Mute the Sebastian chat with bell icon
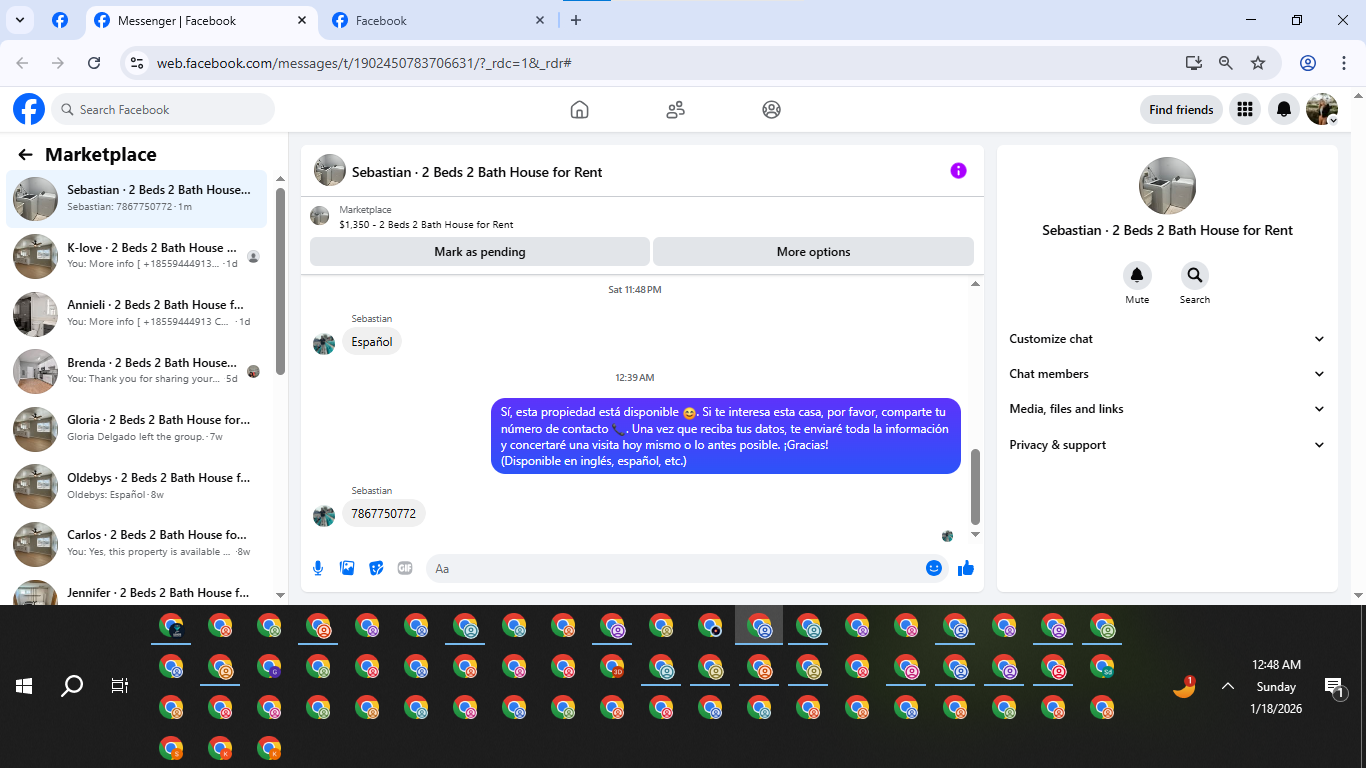The height and width of the screenshot is (768, 1366). click(x=1137, y=275)
